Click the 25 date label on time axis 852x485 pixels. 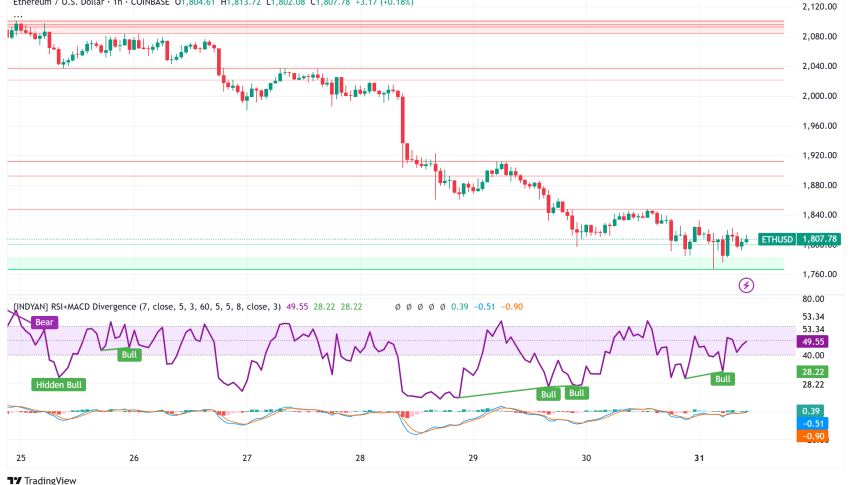(21, 458)
